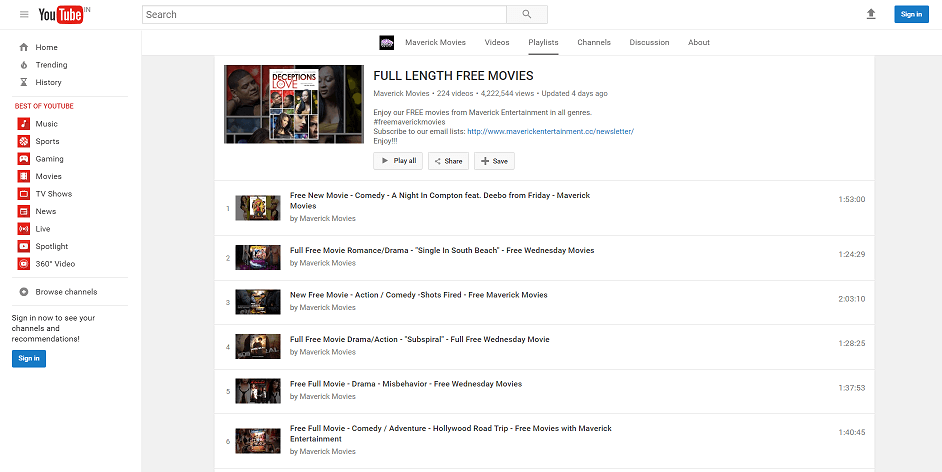The image size is (942, 472).
Task: Click the TV Shows screen icon
Action: [23, 193]
